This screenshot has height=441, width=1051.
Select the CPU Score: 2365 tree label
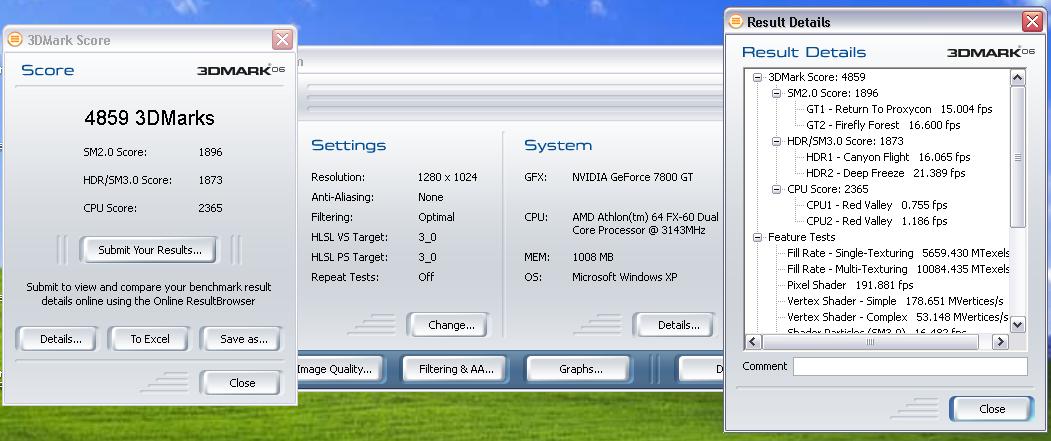(830, 189)
